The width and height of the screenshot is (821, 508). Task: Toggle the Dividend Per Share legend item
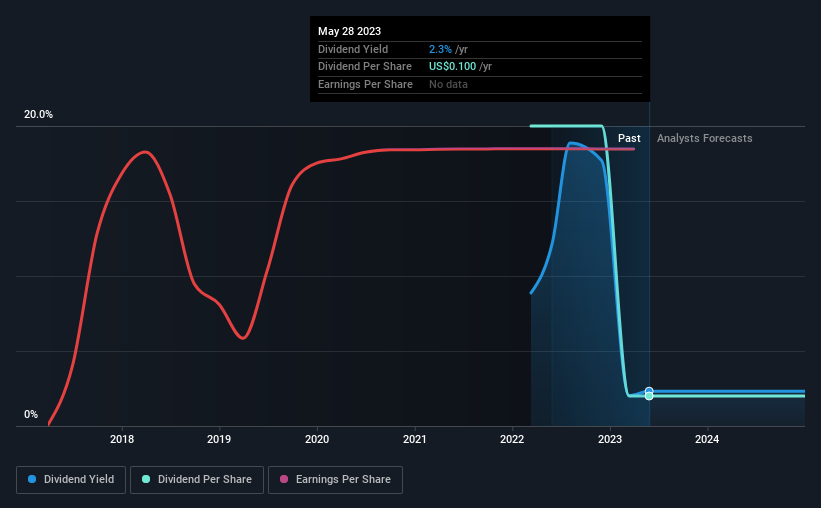click(x=197, y=480)
